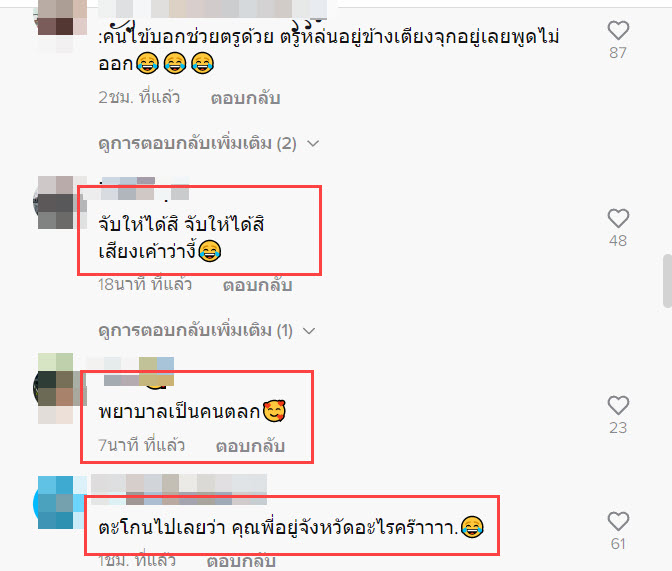Expand the chevron beside ดูการตอบกลับเพิ่มเติม (1)
The image size is (672, 571).
[309, 331]
